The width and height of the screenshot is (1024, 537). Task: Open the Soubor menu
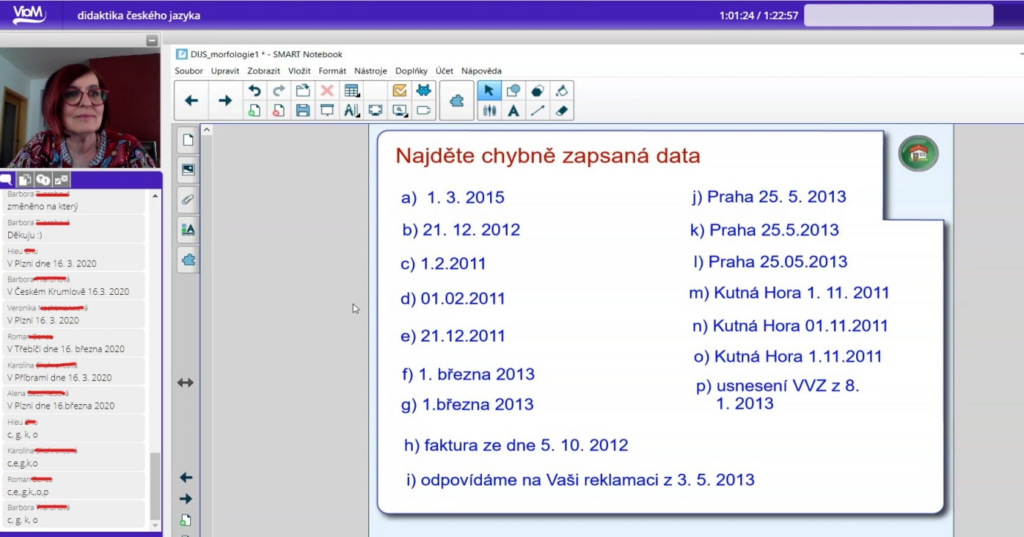pyautogui.click(x=188, y=71)
